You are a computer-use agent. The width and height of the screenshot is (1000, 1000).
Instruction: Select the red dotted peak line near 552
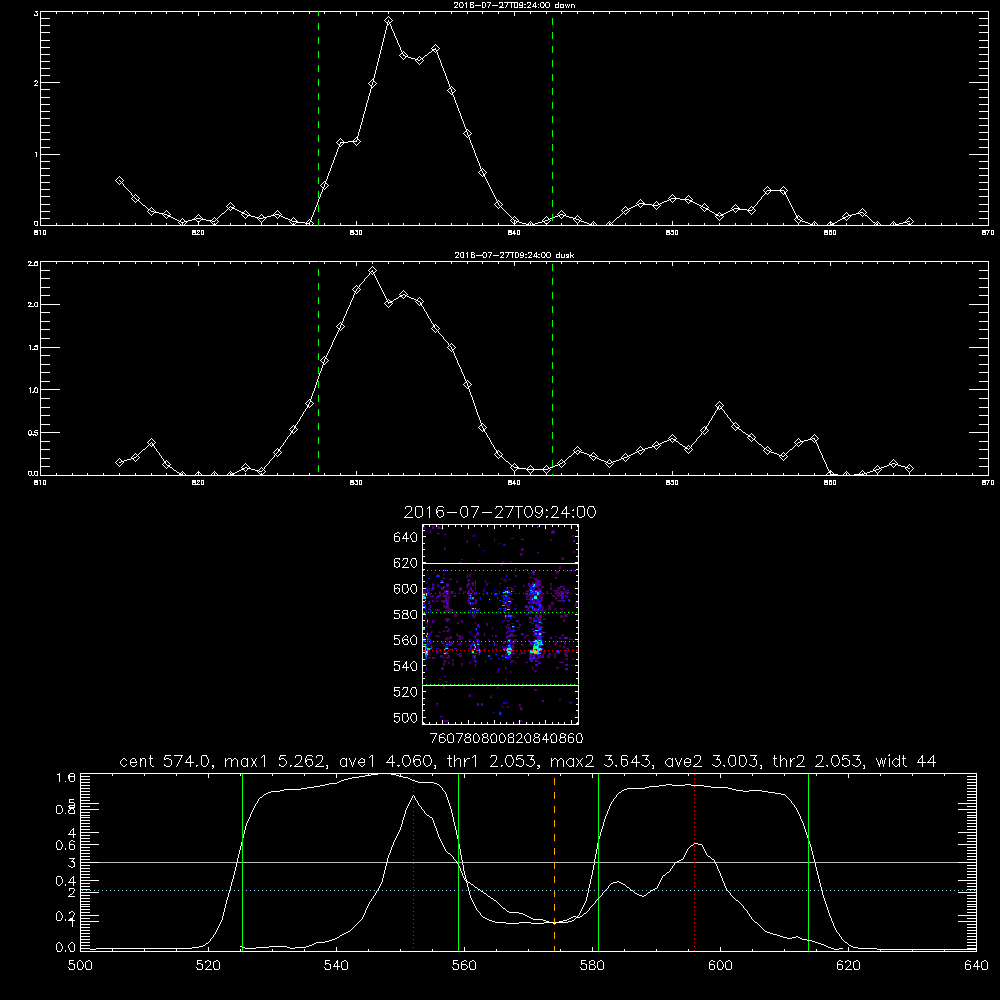point(414,861)
